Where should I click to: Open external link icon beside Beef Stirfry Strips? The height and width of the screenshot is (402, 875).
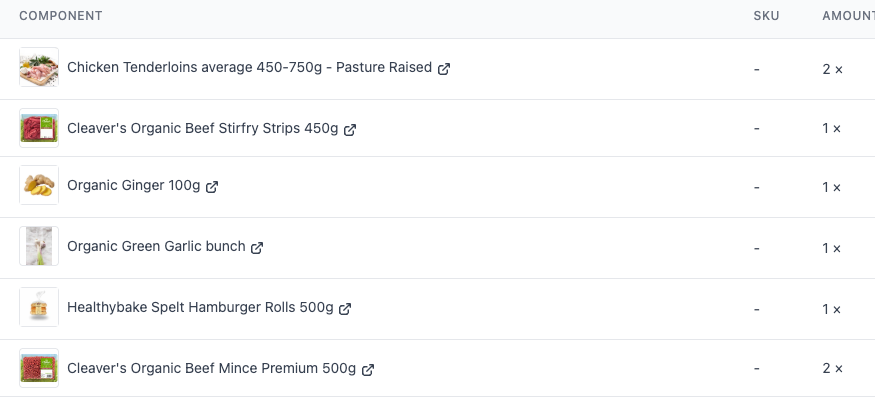350,130
